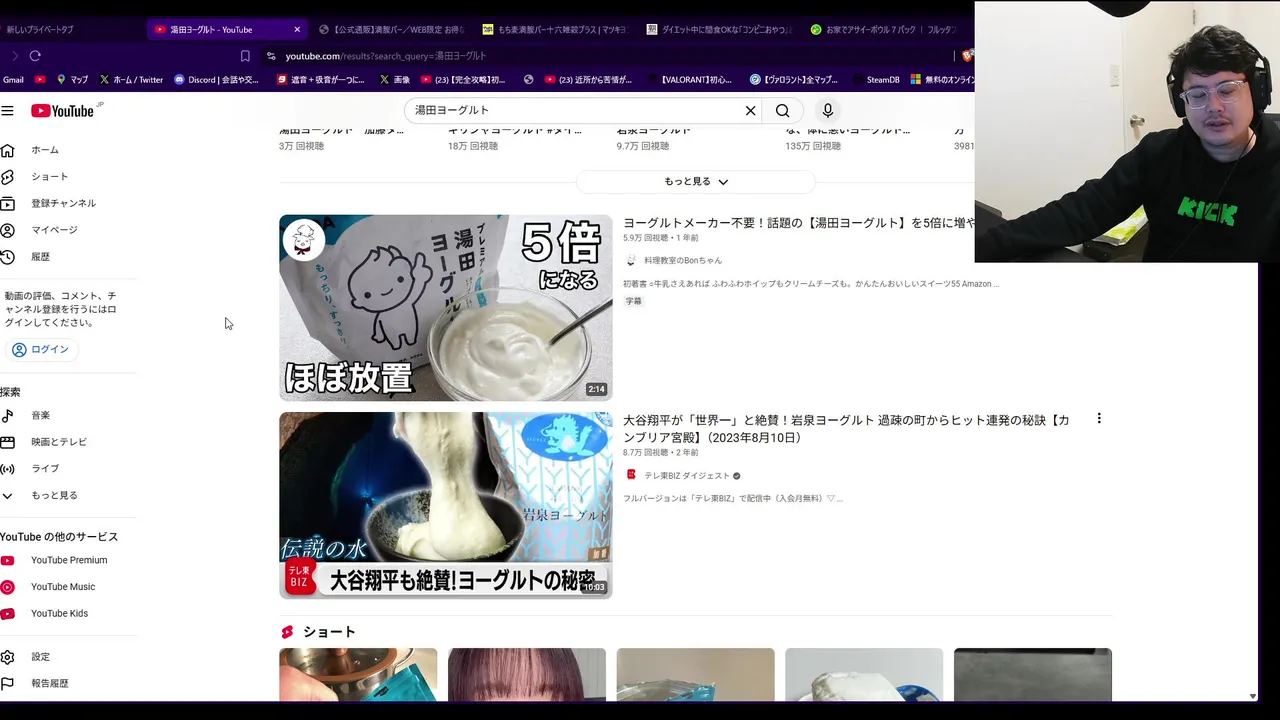This screenshot has height=720, width=1280.
Task: Open the YouTube hamburger guide menu
Action: click(x=7, y=111)
